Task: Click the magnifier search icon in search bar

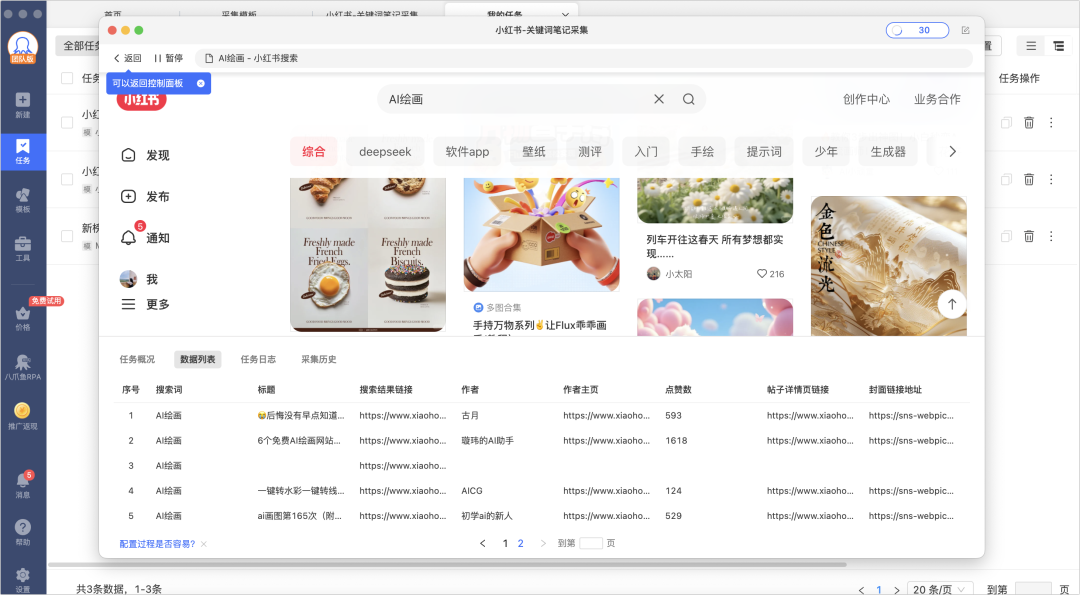Action: pos(689,99)
